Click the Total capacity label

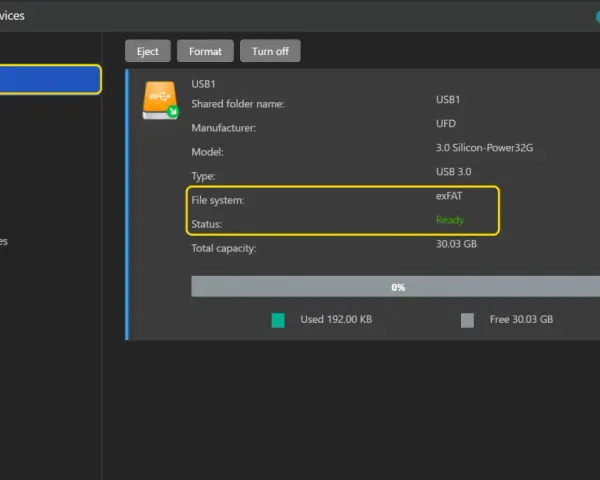click(x=223, y=248)
